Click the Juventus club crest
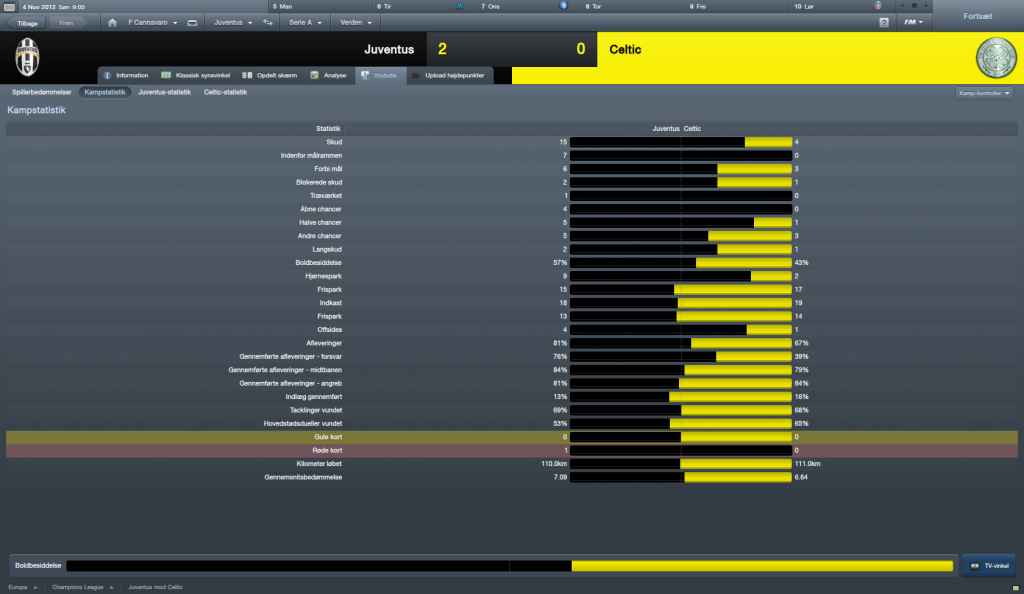 pyautogui.click(x=27, y=57)
